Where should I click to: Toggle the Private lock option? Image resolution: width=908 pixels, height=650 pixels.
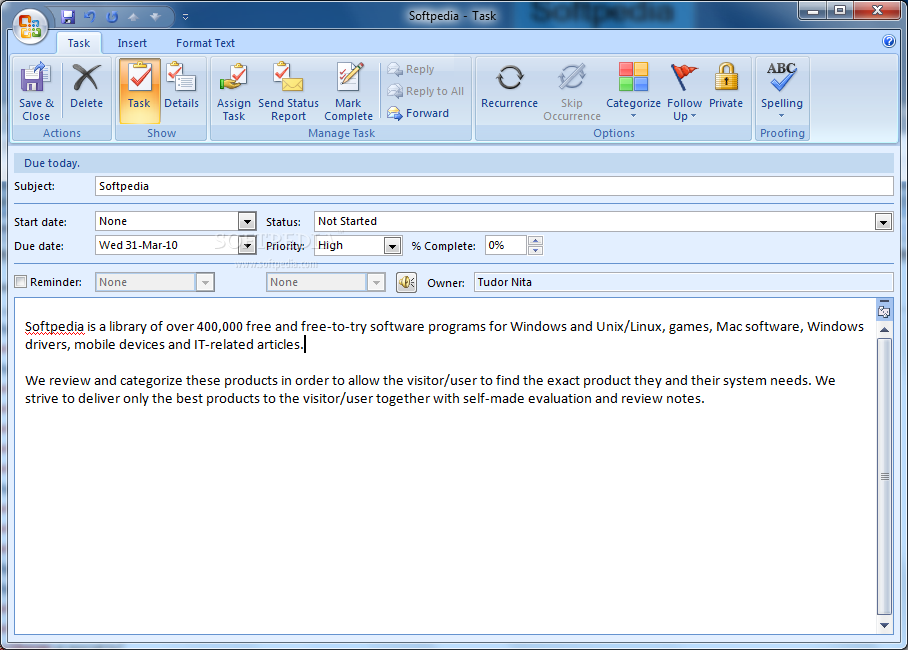click(x=726, y=86)
